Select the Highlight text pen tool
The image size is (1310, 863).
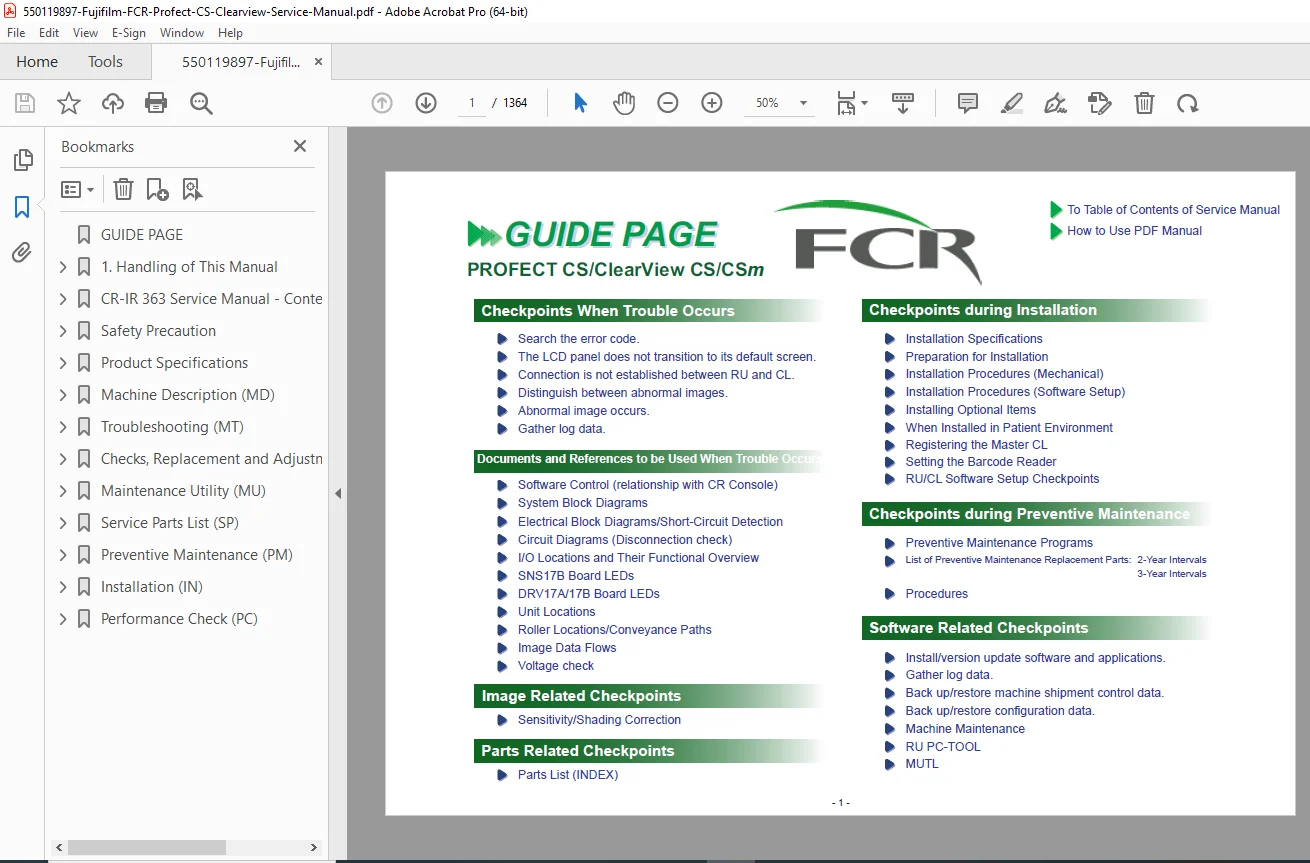point(1011,103)
